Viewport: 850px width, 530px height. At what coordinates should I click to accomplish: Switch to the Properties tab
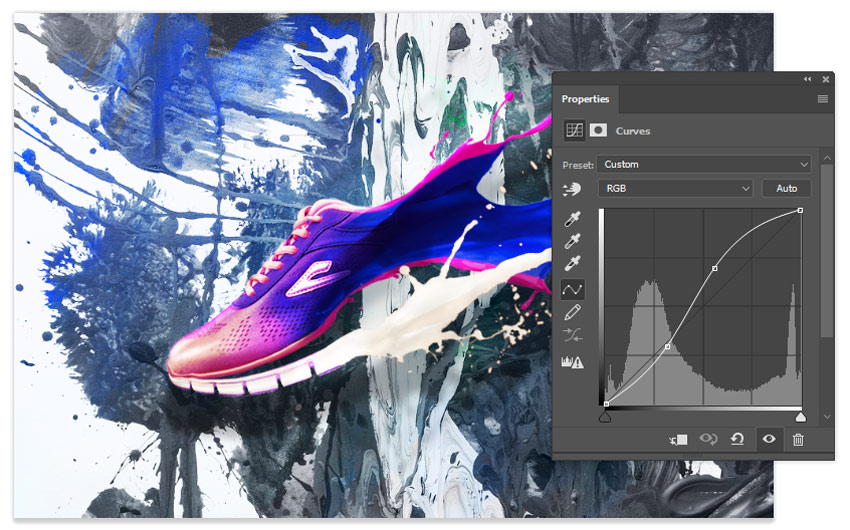(x=585, y=99)
